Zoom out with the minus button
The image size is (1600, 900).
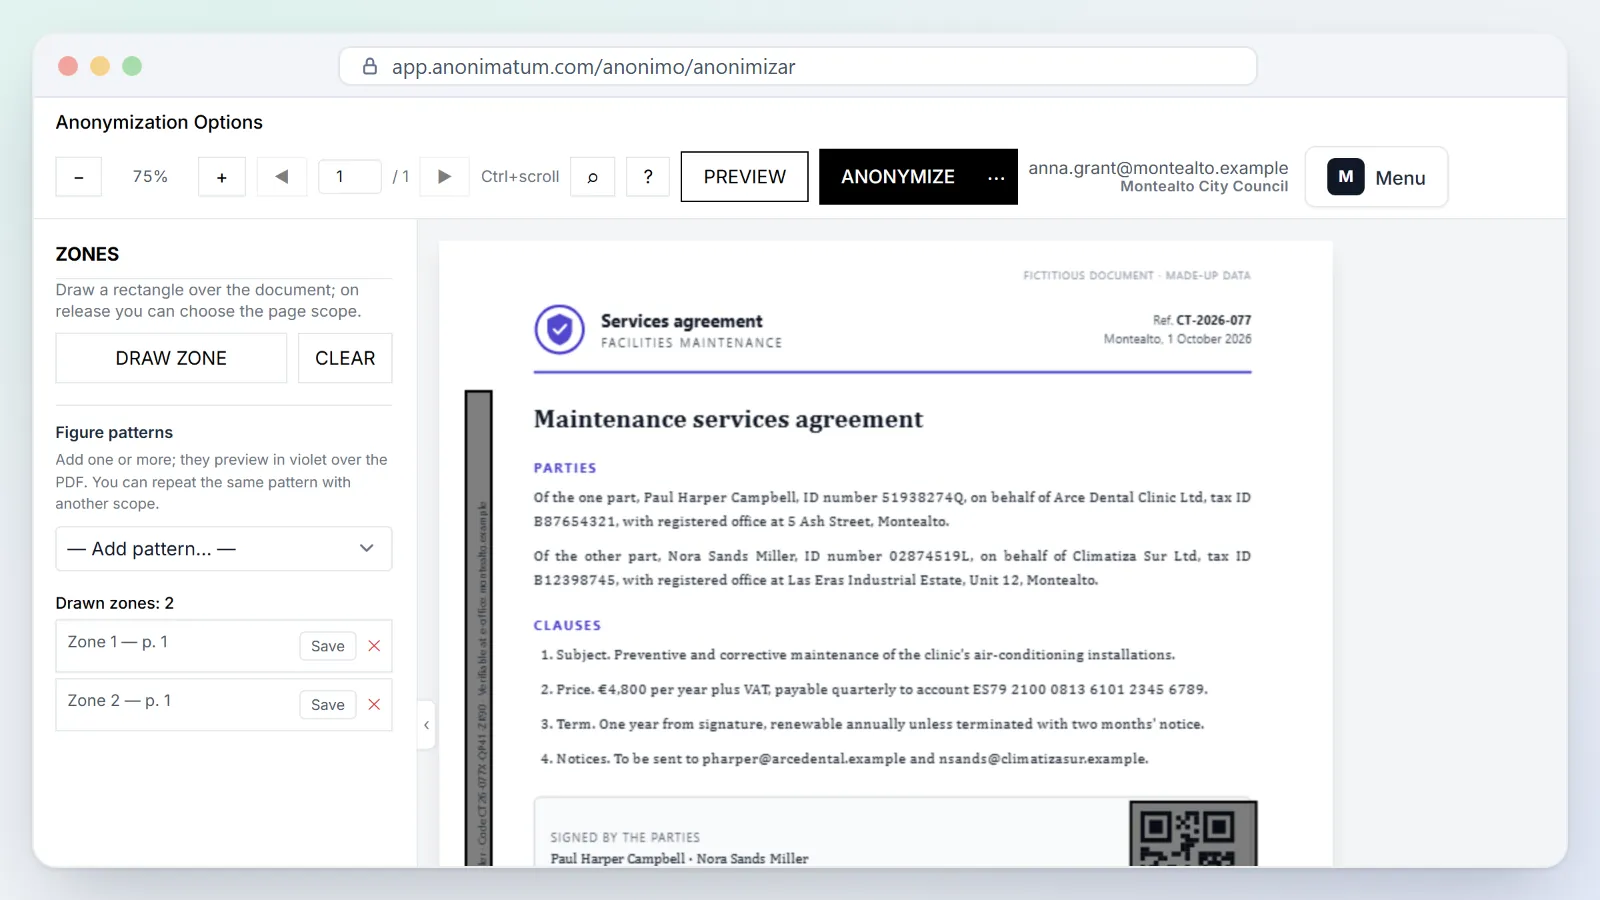point(79,177)
